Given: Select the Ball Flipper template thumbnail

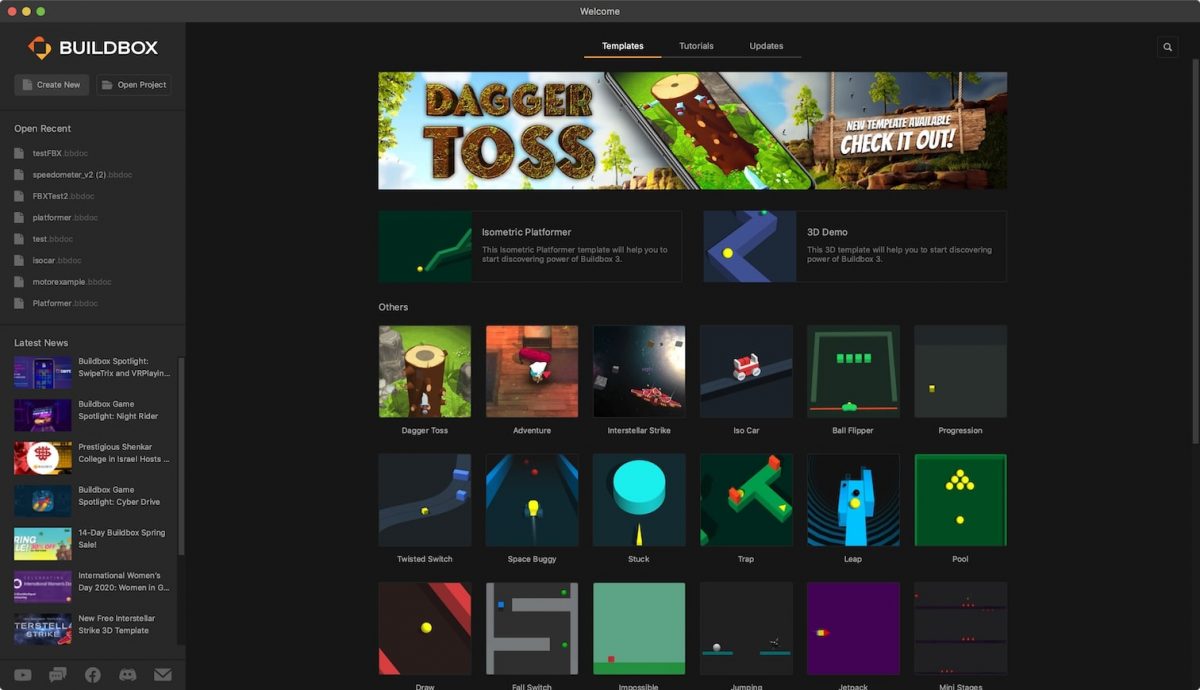Looking at the screenshot, I should click(x=853, y=370).
